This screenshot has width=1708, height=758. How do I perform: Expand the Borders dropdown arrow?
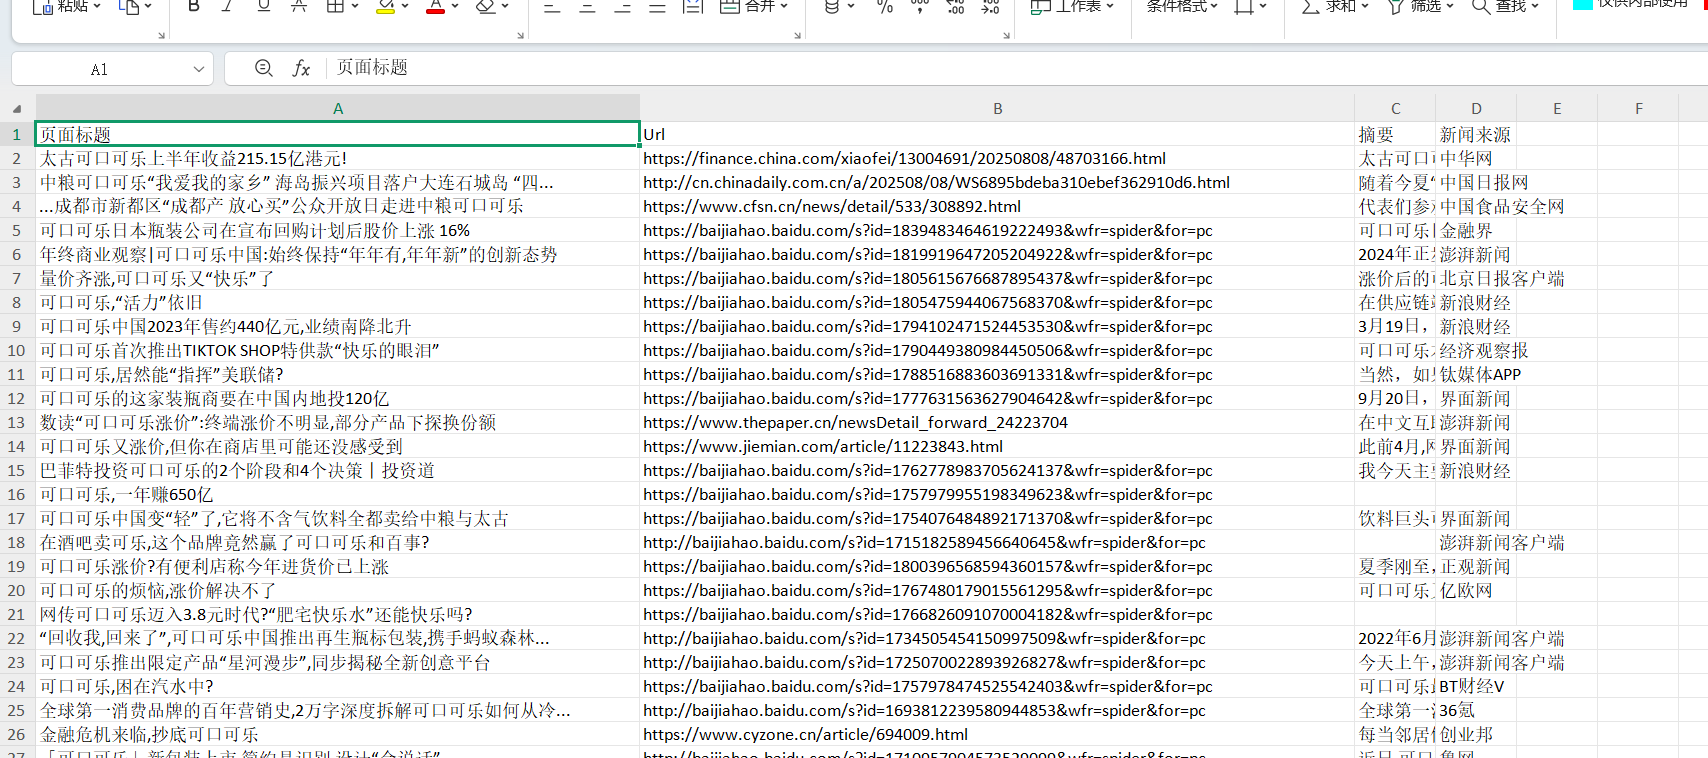coord(355,6)
